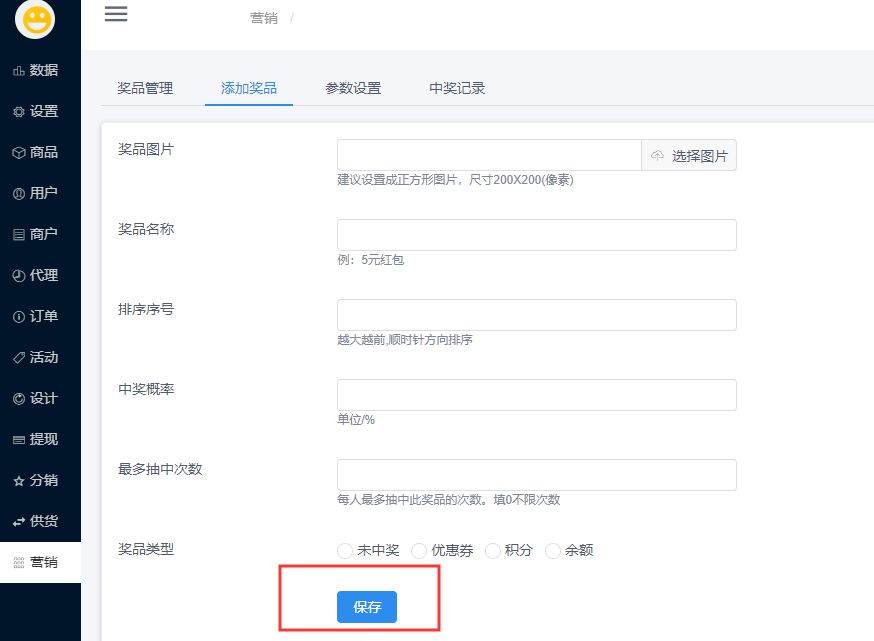Open the 提现 sidebar item
Image resolution: width=874 pixels, height=641 pixels.
click(x=40, y=439)
